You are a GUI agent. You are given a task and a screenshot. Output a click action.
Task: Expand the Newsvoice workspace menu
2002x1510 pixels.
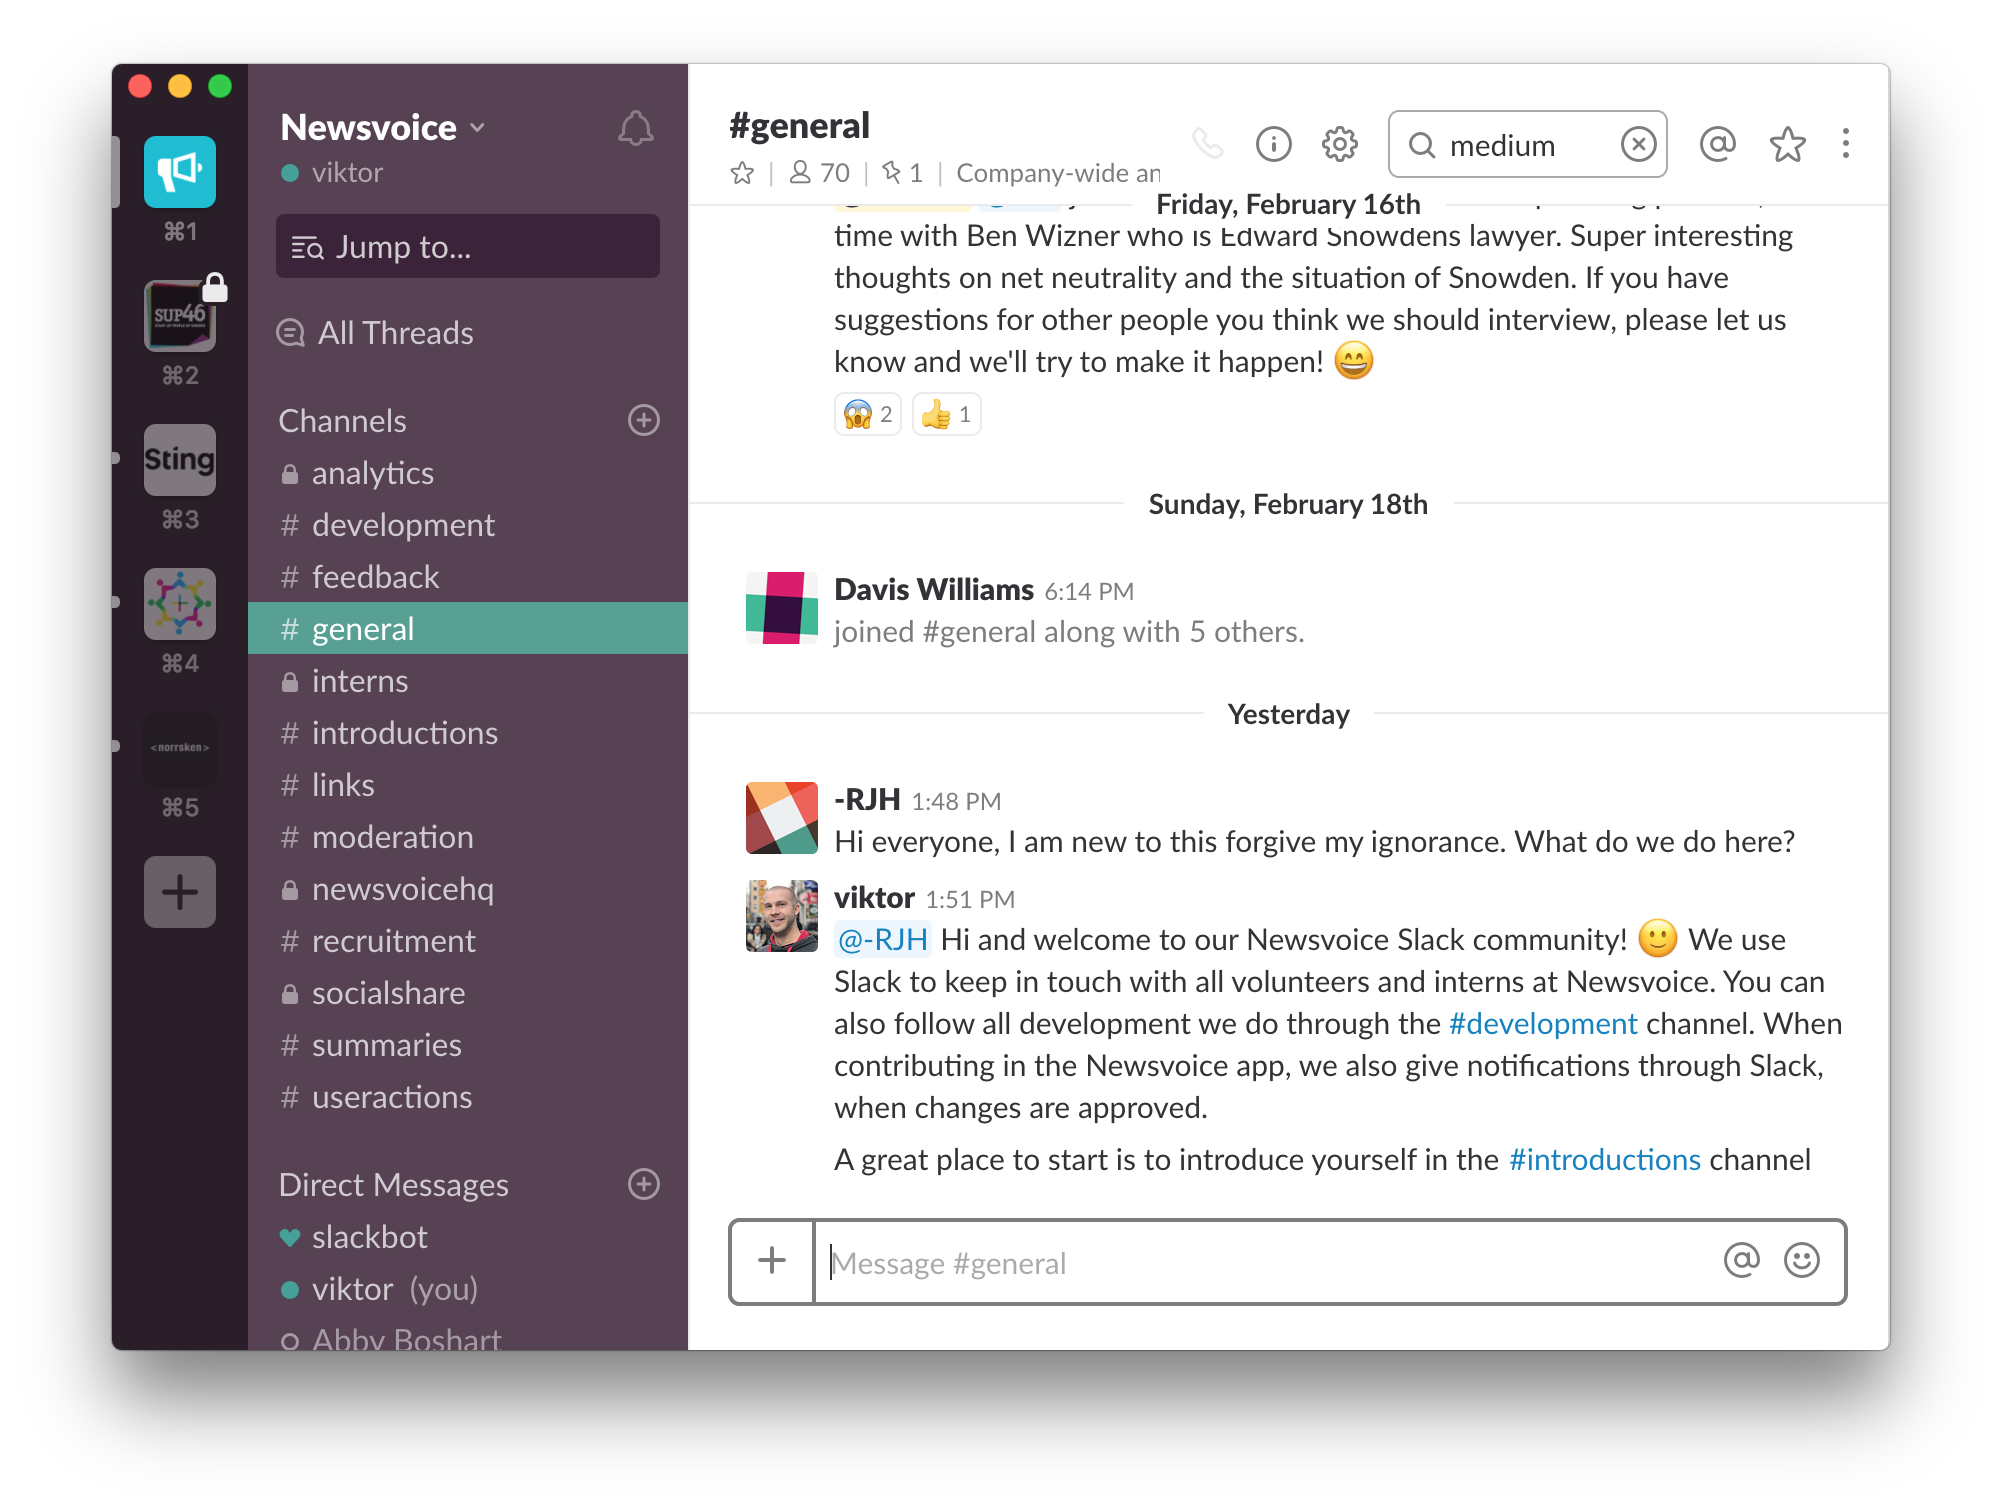coord(383,128)
